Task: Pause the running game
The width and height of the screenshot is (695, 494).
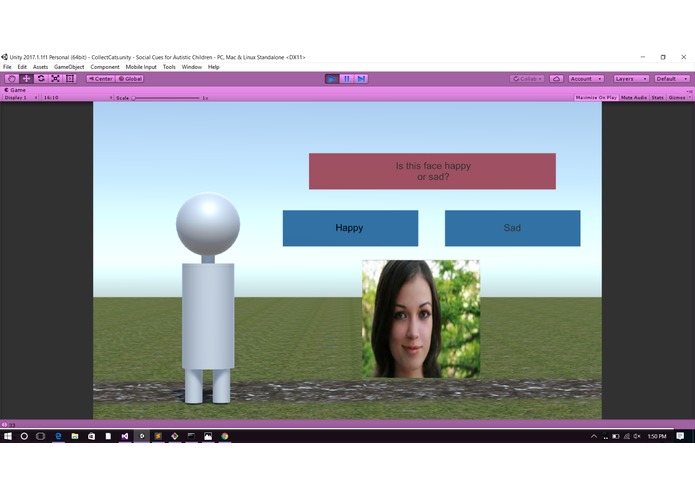Action: tap(347, 78)
